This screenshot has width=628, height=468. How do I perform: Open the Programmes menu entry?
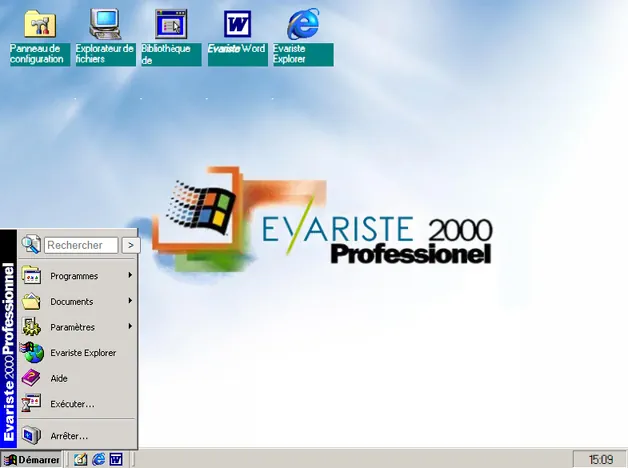coord(77,276)
